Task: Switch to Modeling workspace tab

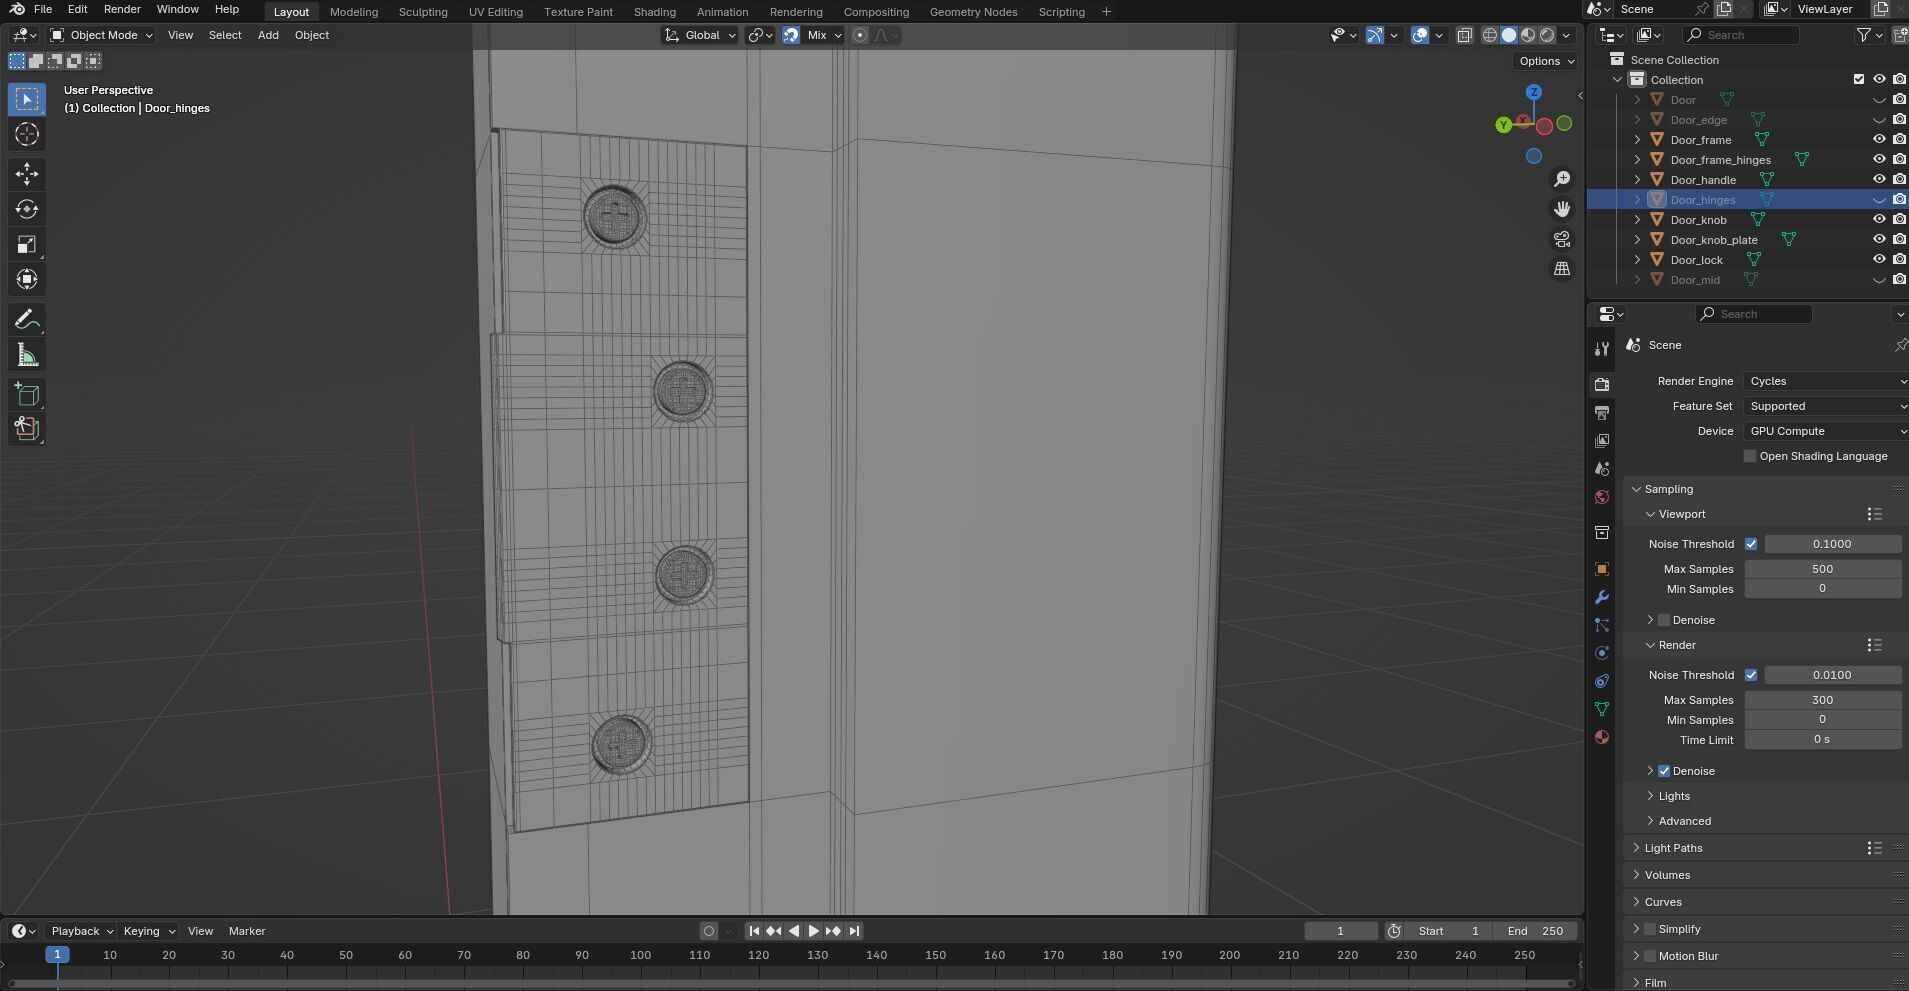Action: click(x=354, y=12)
